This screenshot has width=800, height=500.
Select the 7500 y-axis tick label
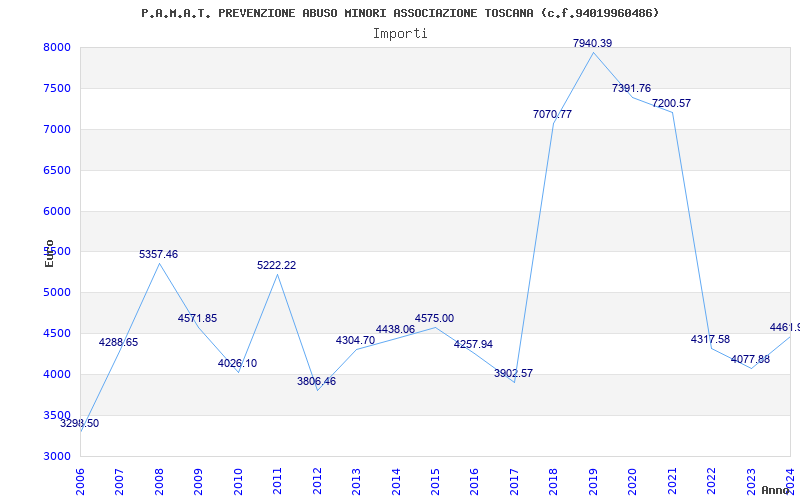(x=57, y=88)
